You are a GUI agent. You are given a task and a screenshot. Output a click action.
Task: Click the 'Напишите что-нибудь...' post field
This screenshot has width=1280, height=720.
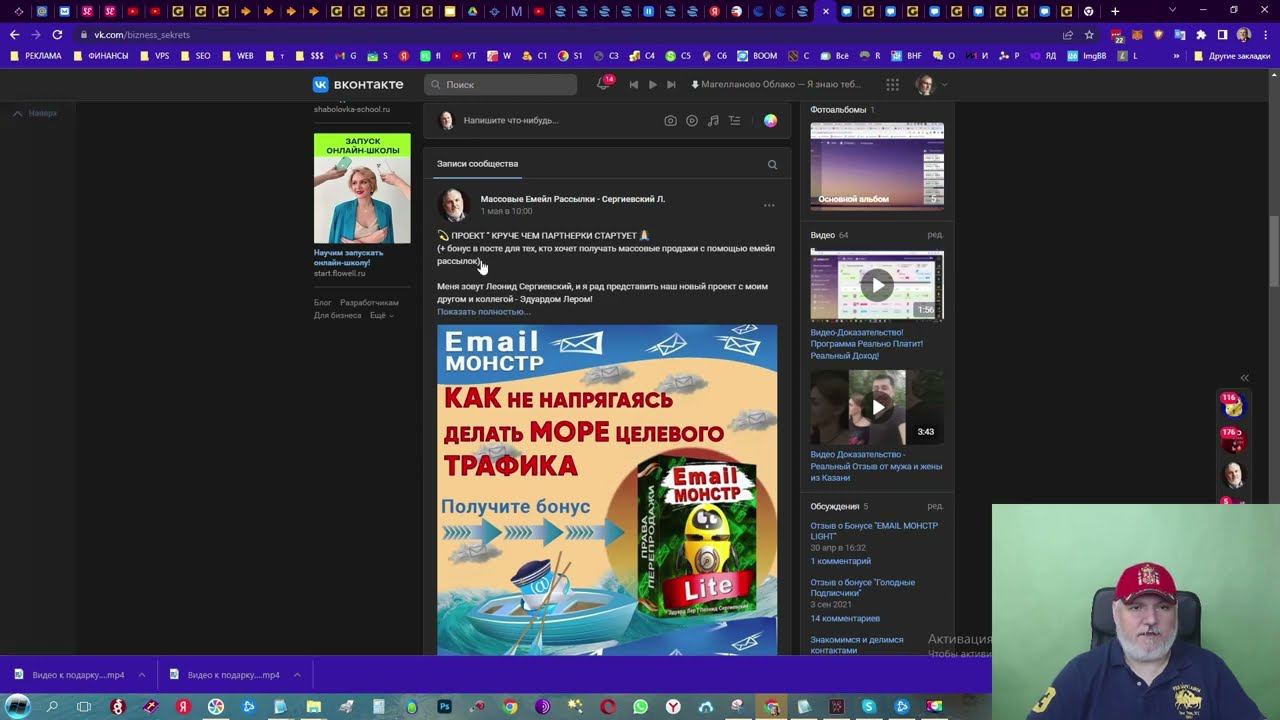pyautogui.click(x=511, y=121)
